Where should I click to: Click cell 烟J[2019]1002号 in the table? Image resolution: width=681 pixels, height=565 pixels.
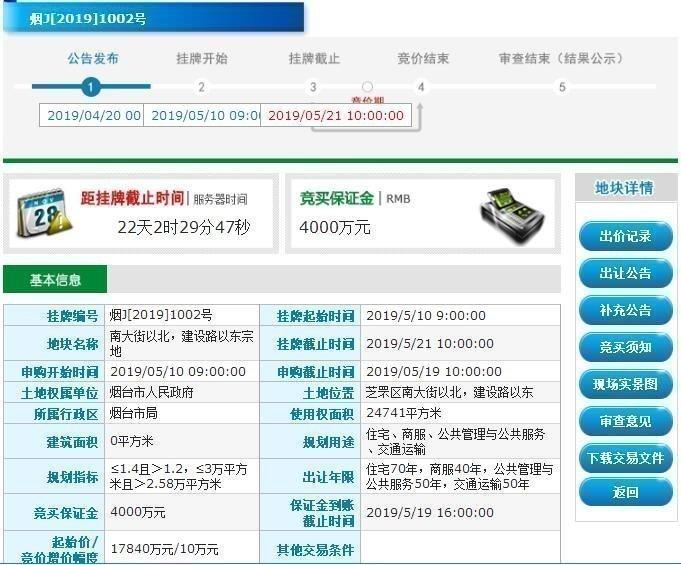coord(182,315)
